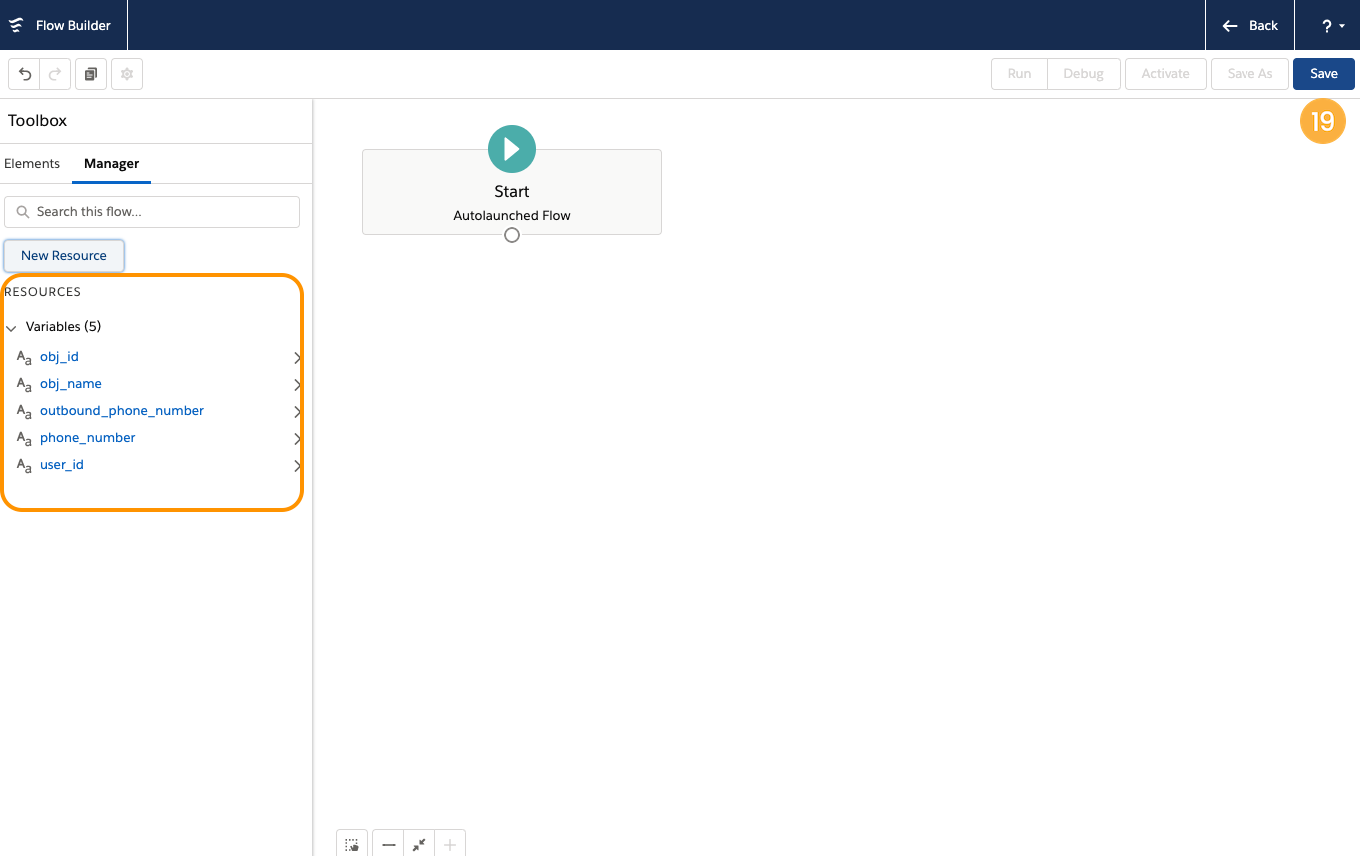Switch to the Elements tab

pos(32,163)
